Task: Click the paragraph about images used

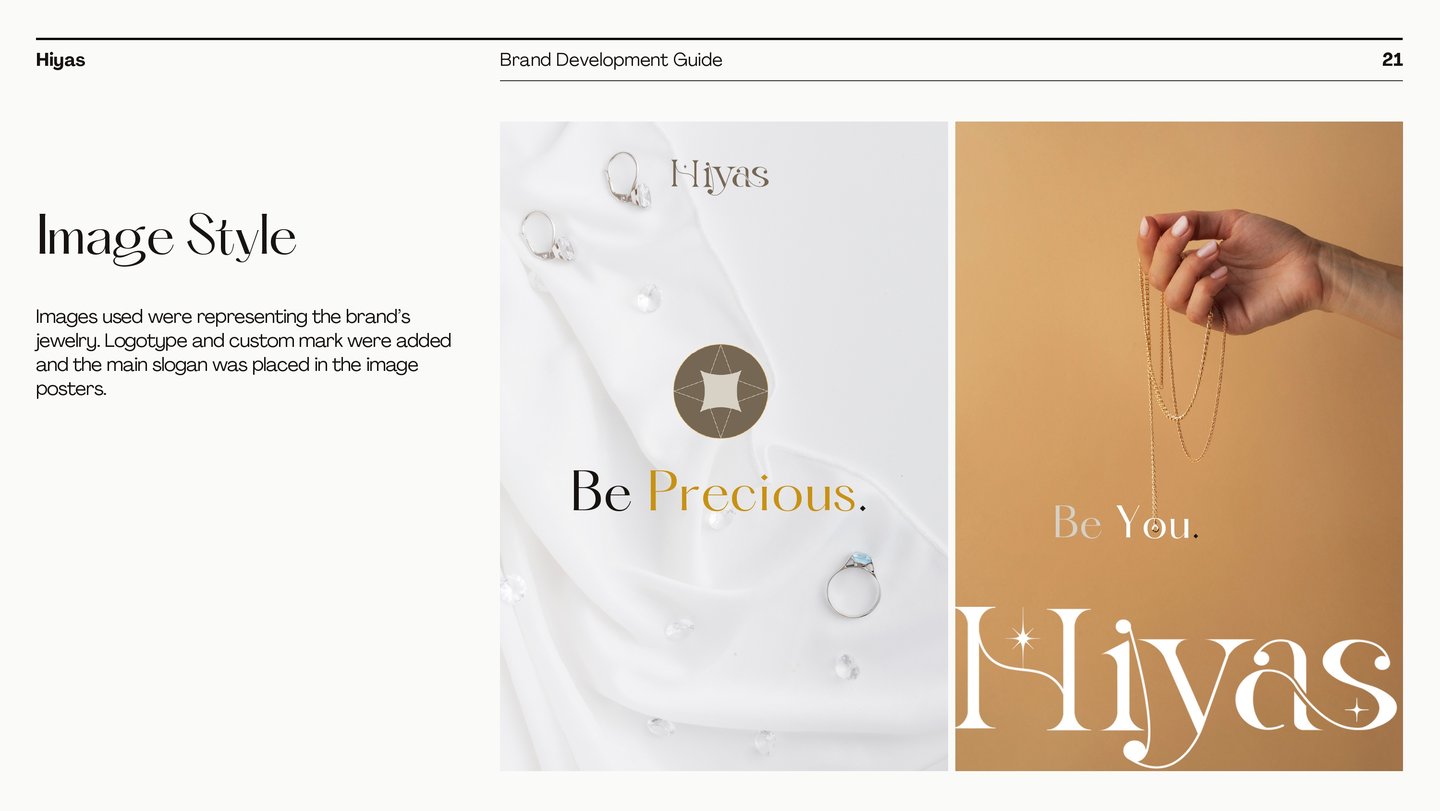Action: click(x=243, y=352)
